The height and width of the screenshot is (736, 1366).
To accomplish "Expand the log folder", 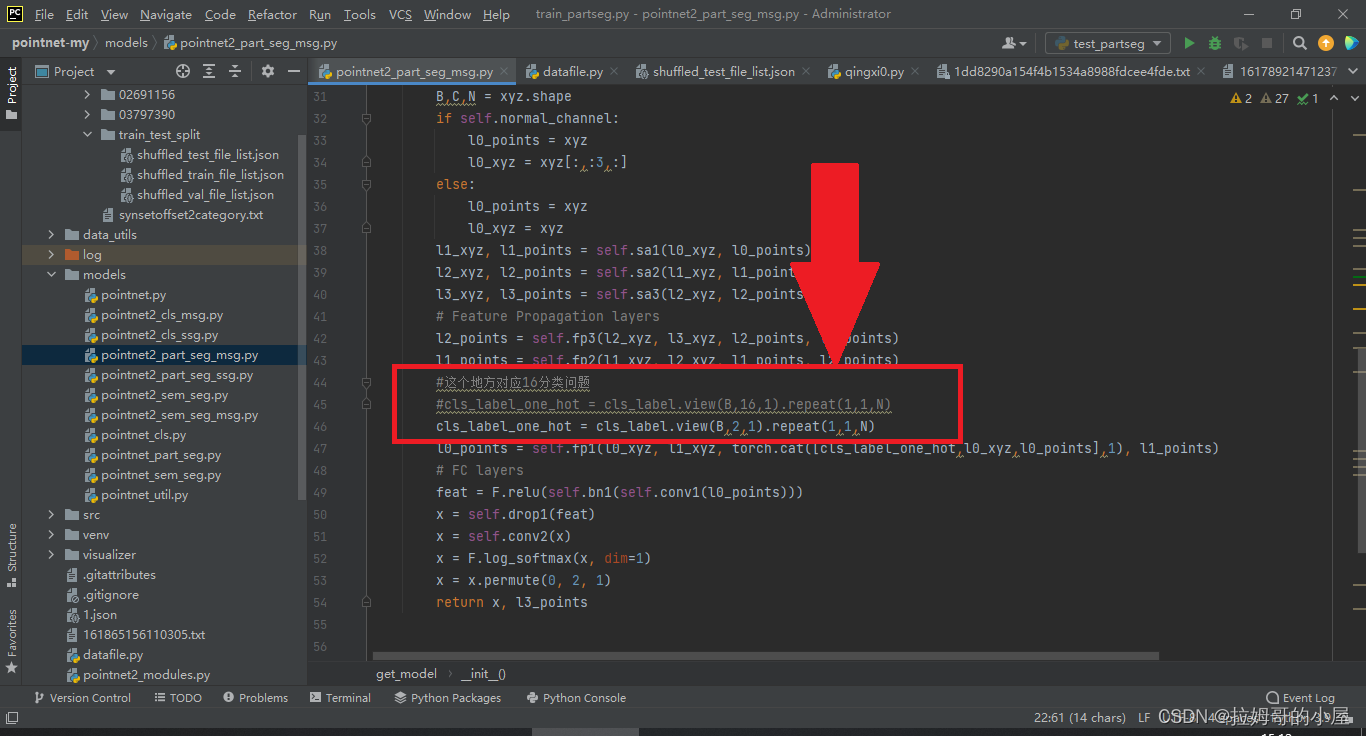I will [51, 255].
